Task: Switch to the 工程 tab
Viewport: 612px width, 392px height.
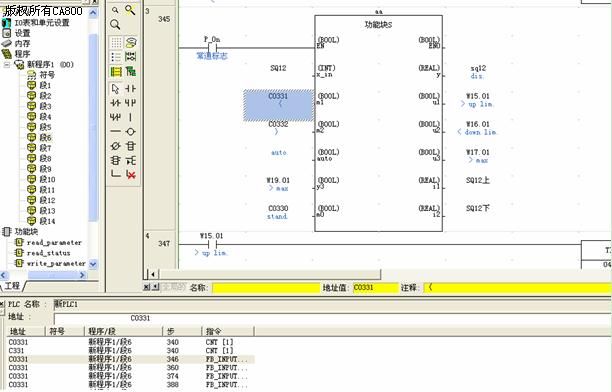Action: pos(12,286)
